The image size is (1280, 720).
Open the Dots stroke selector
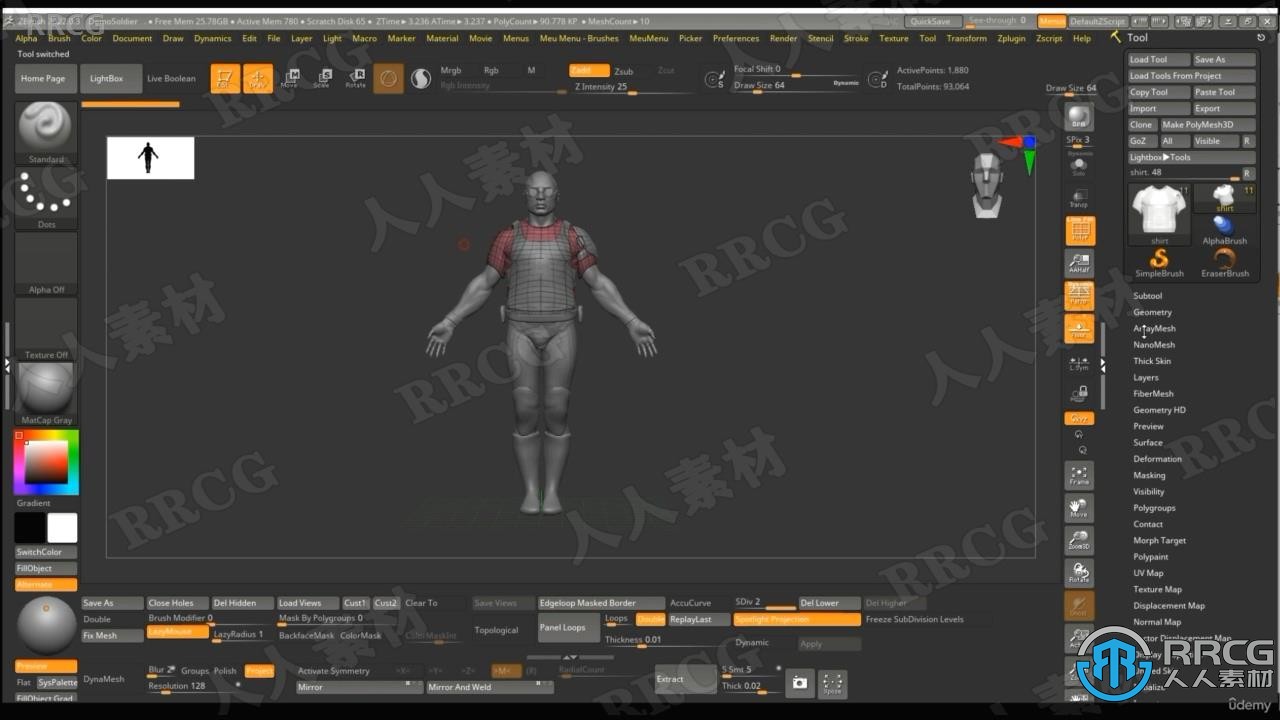pos(46,199)
